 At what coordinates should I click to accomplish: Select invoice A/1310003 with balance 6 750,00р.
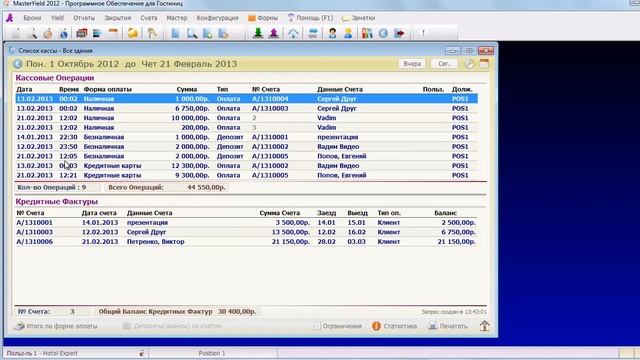(x=246, y=232)
